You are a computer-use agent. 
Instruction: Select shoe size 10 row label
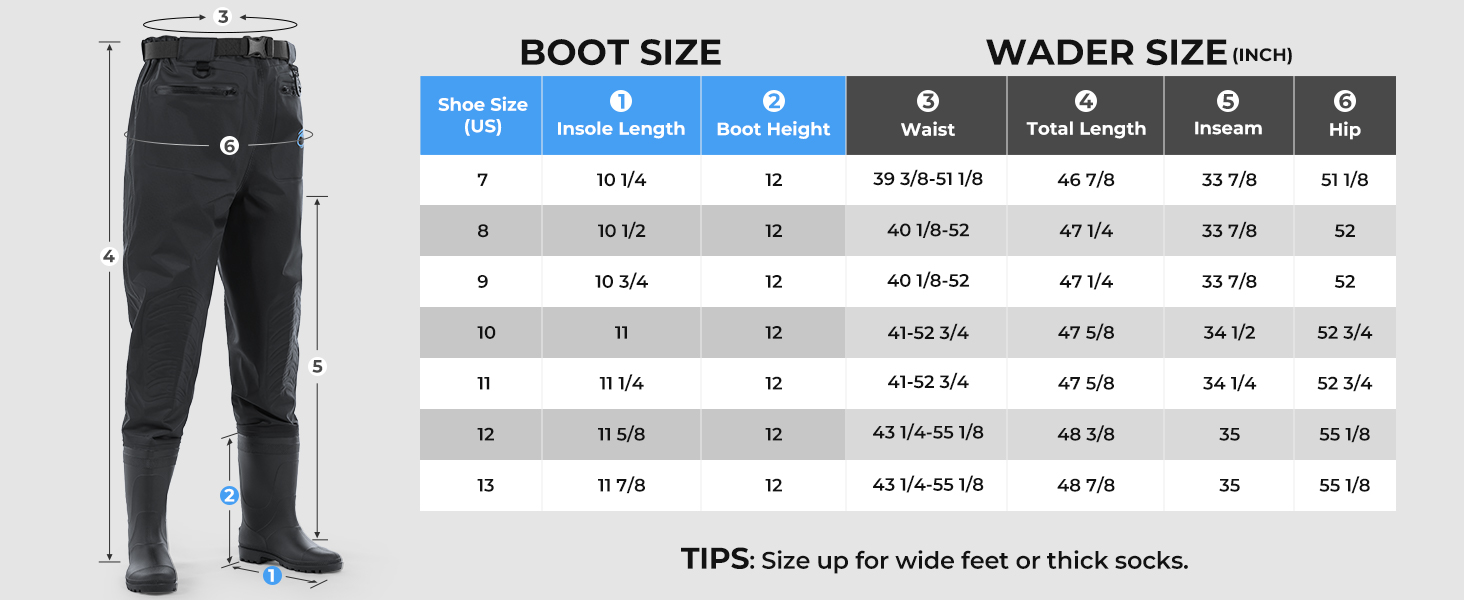click(x=485, y=333)
